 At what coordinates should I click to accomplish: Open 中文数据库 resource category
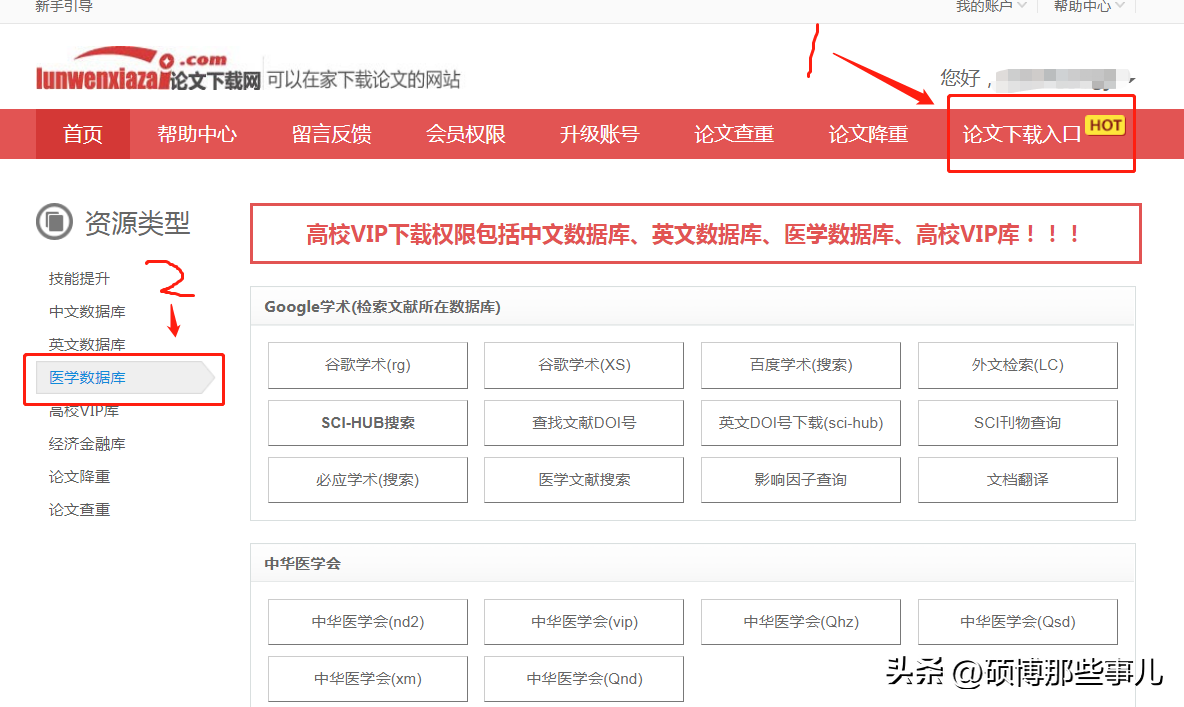tap(88, 312)
